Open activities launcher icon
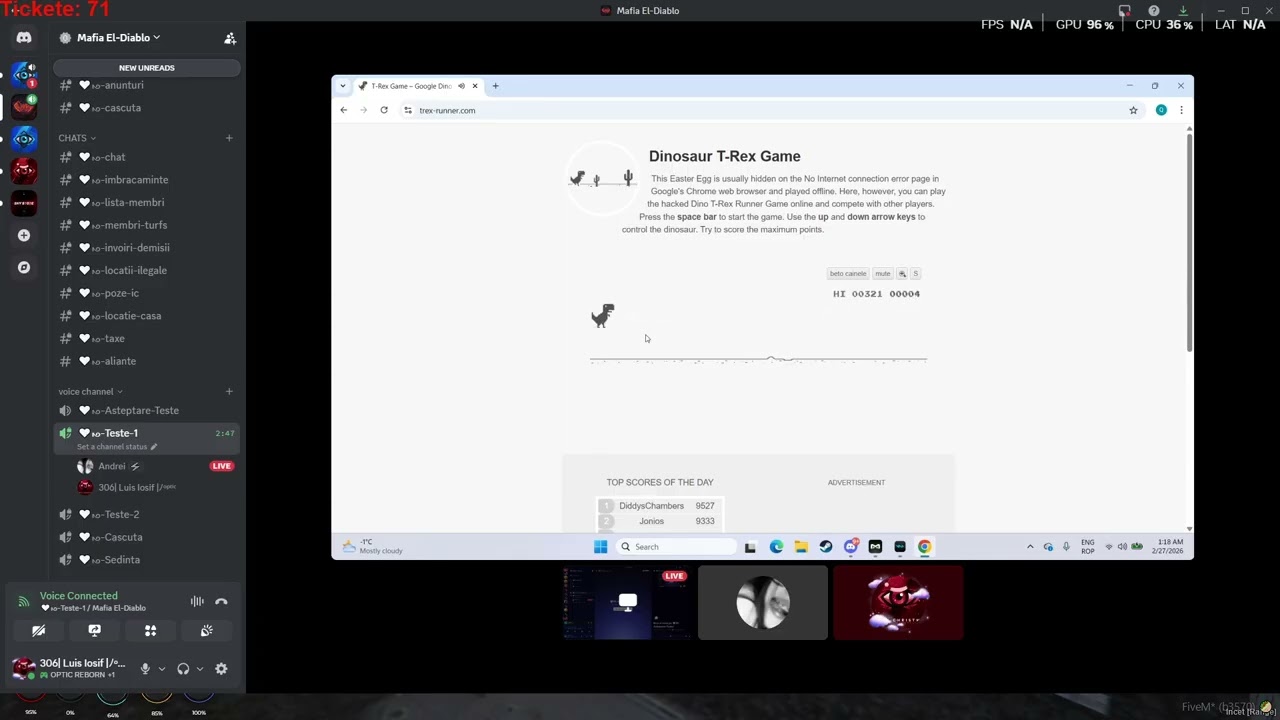 coord(150,631)
